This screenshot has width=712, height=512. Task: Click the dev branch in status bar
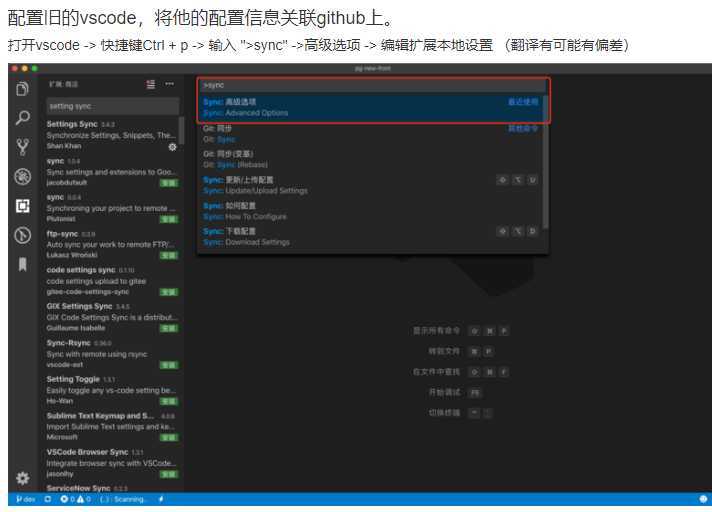(x=26, y=499)
